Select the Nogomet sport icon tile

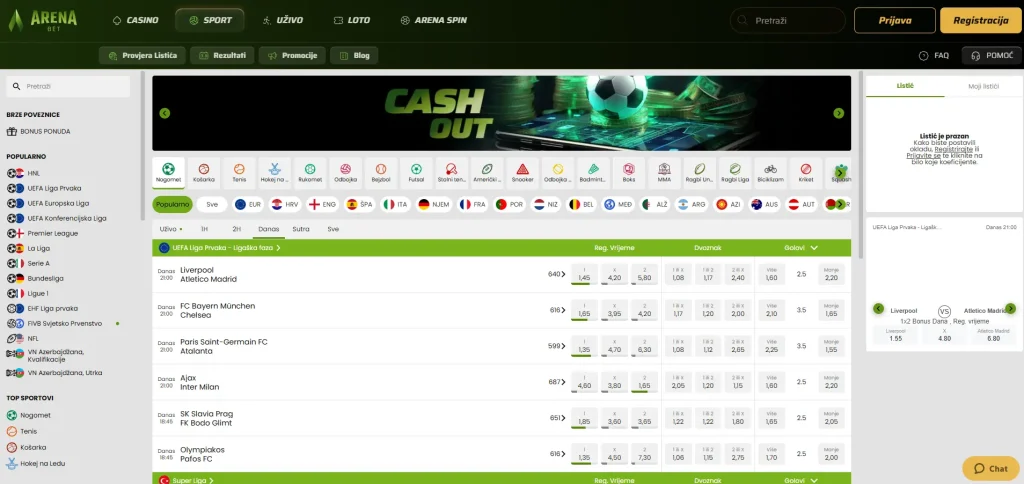[x=168, y=173]
